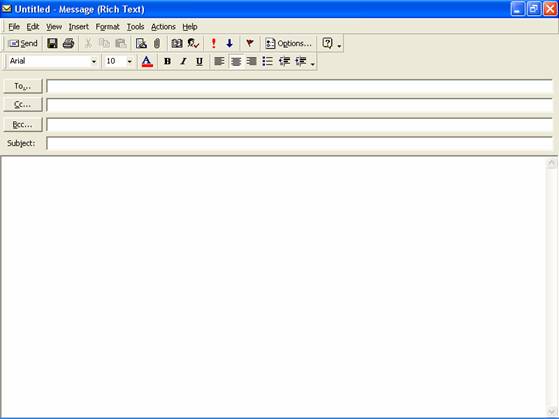
Task: Attach a file with paperclip icon
Action: [x=157, y=44]
